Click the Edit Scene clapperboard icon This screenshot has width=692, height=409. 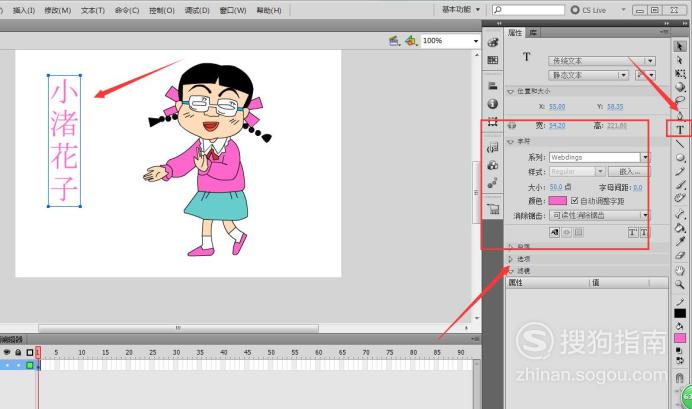[394, 41]
